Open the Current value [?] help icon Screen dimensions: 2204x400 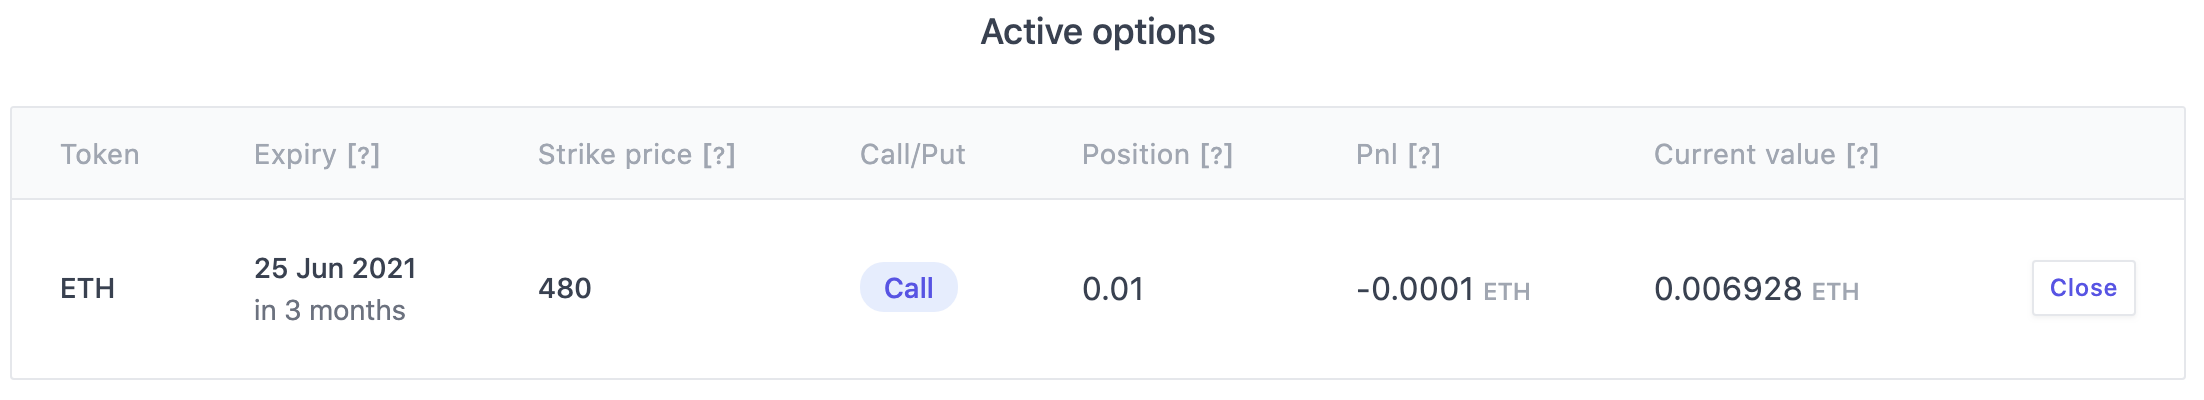pyautogui.click(x=1862, y=155)
